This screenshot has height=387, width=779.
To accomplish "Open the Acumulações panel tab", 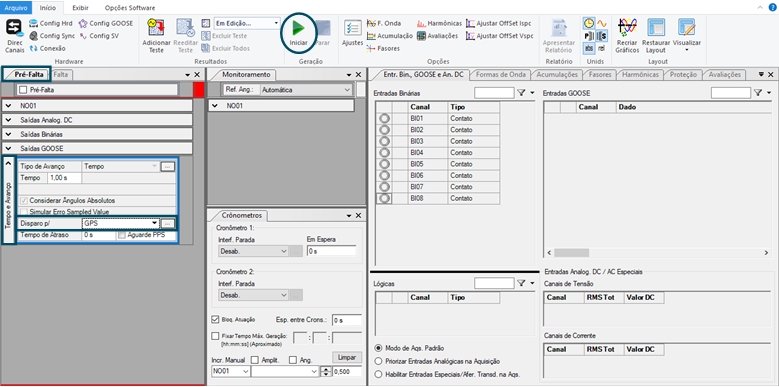I will click(x=557, y=75).
